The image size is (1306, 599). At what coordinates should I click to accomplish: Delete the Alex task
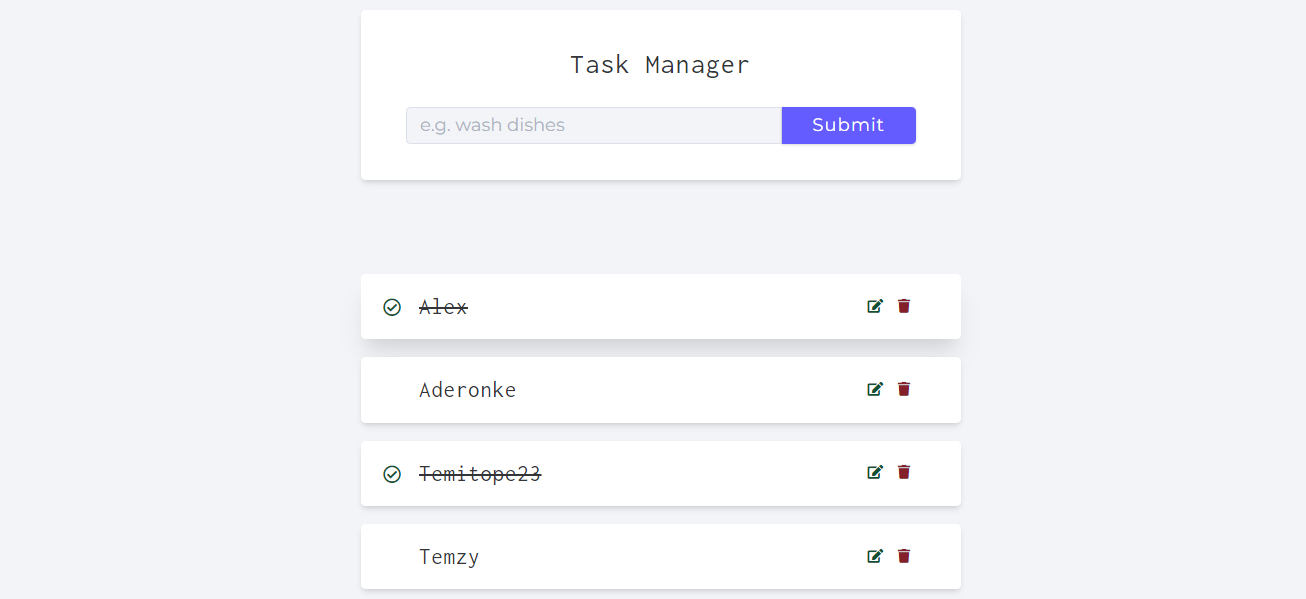pos(904,306)
